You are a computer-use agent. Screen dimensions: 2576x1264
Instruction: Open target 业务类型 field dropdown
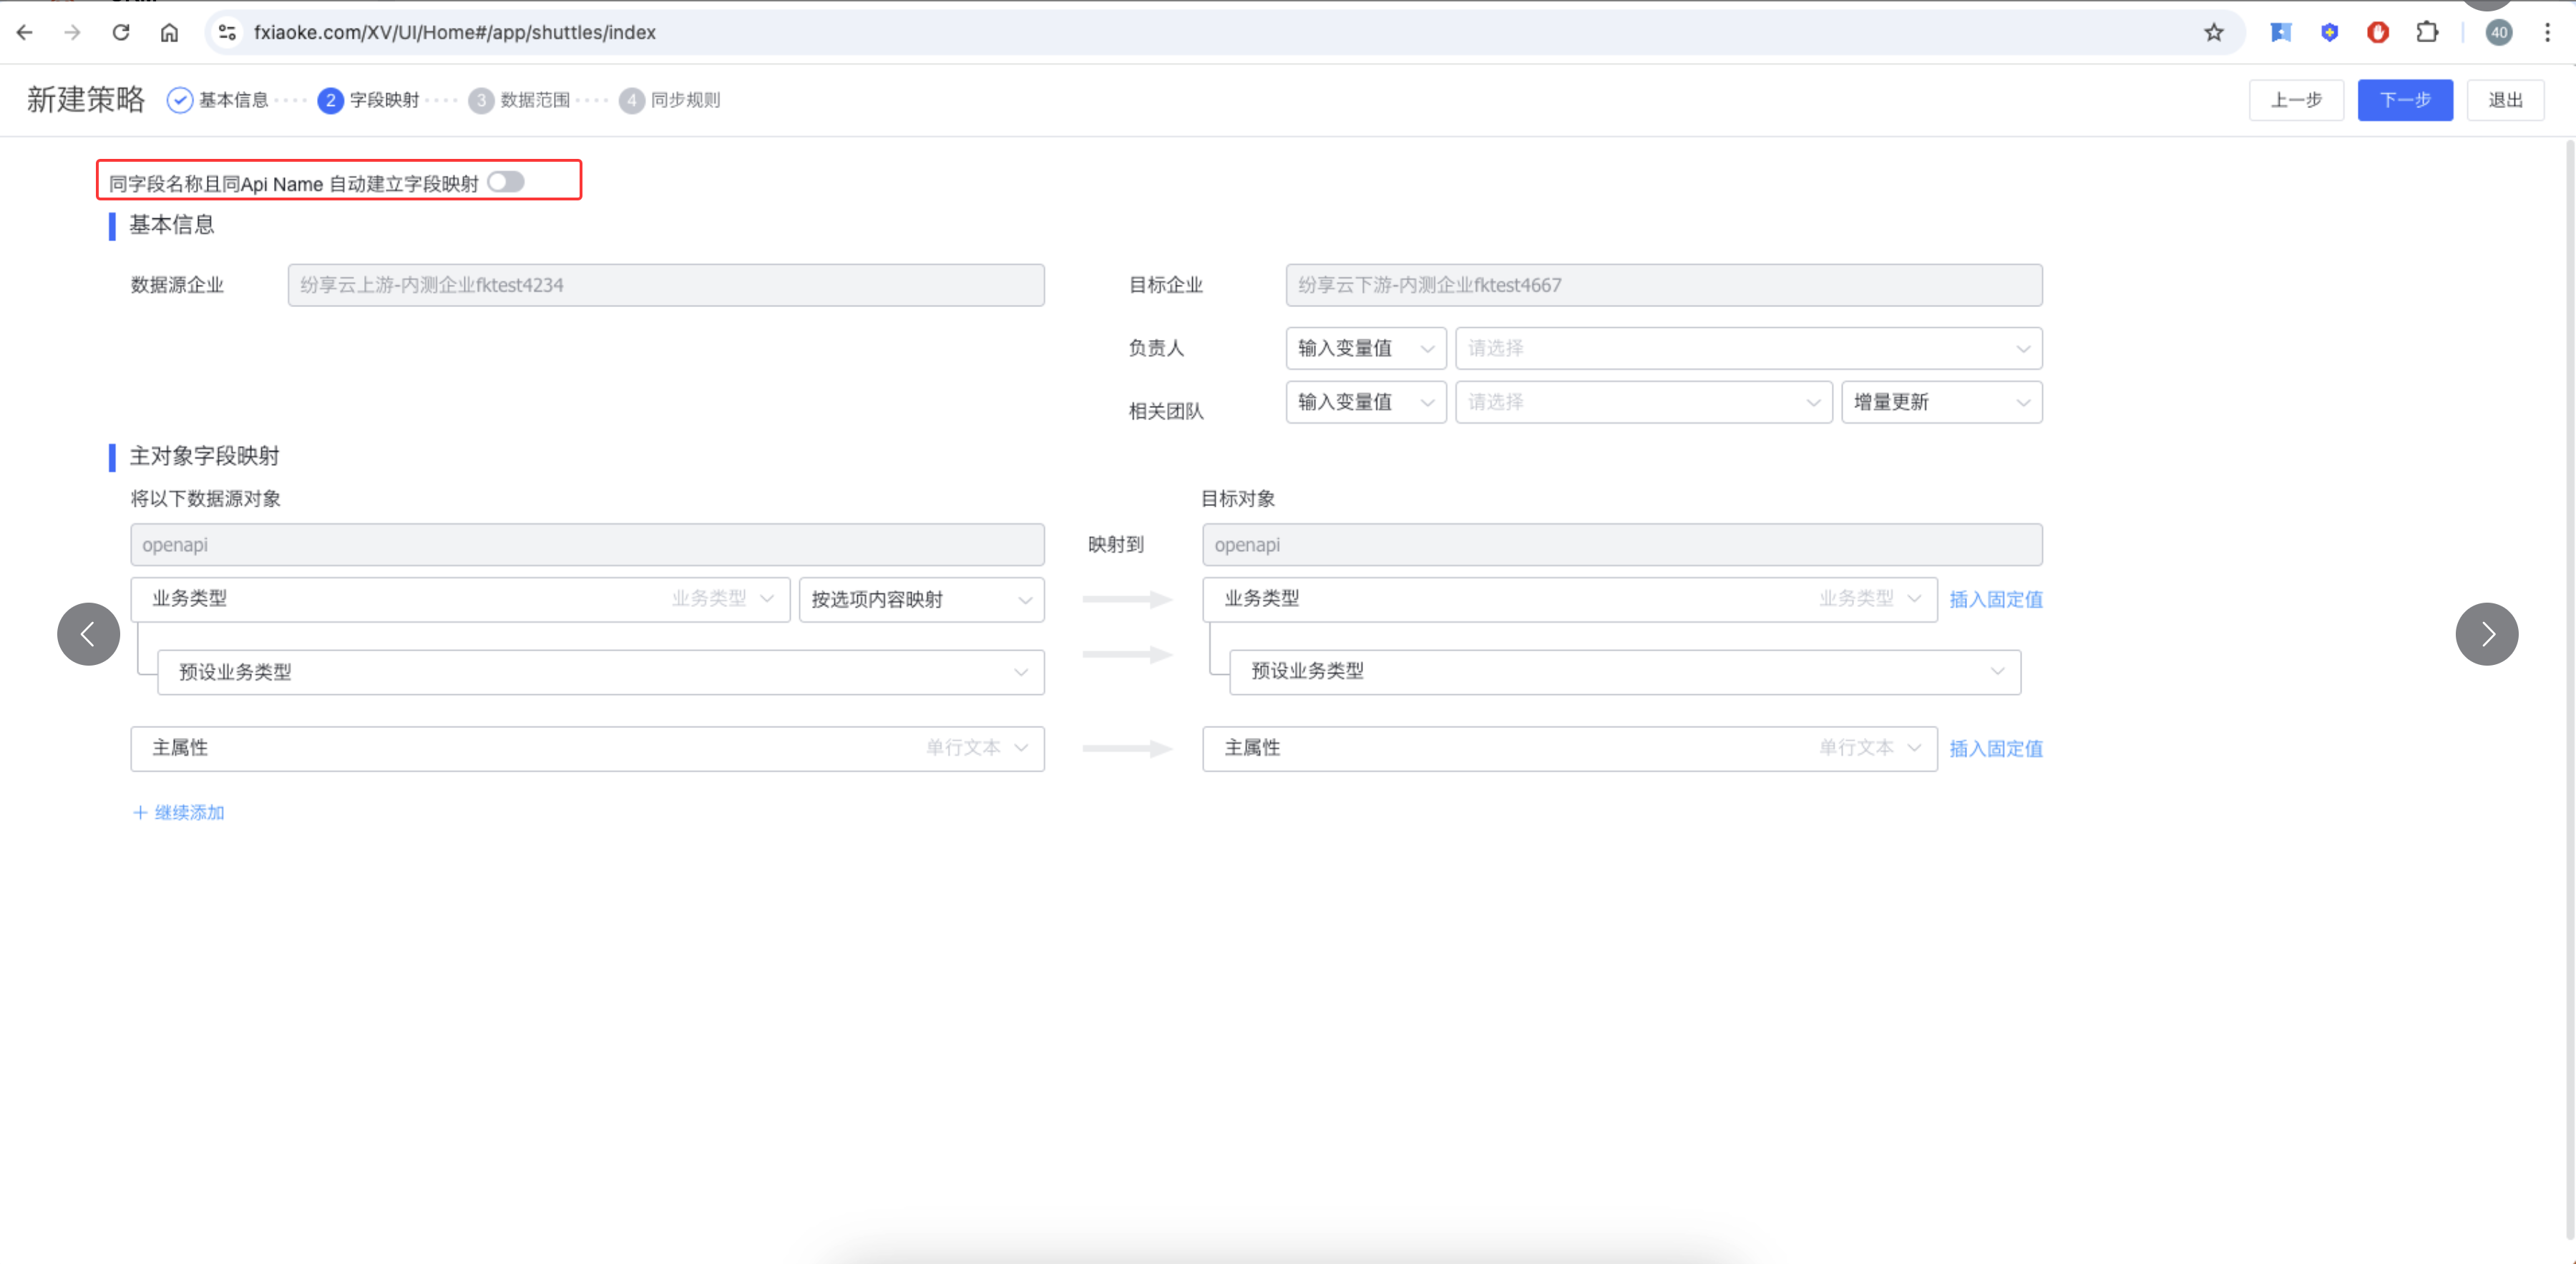(x=1569, y=599)
